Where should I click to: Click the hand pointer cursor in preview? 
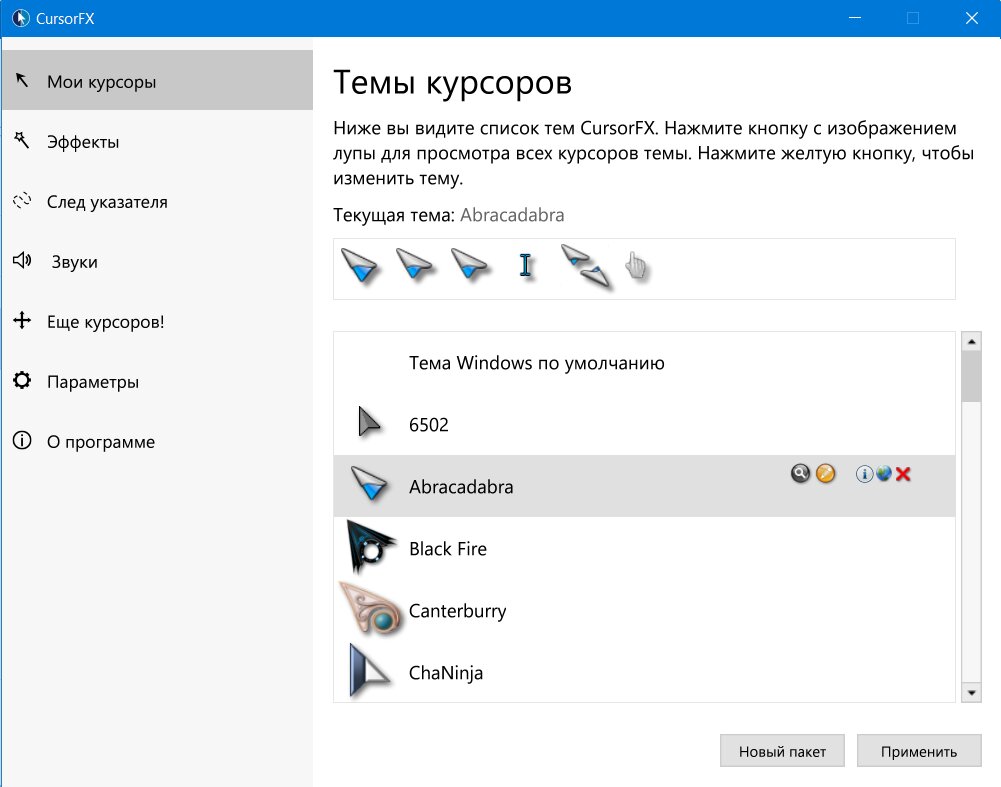(x=636, y=266)
